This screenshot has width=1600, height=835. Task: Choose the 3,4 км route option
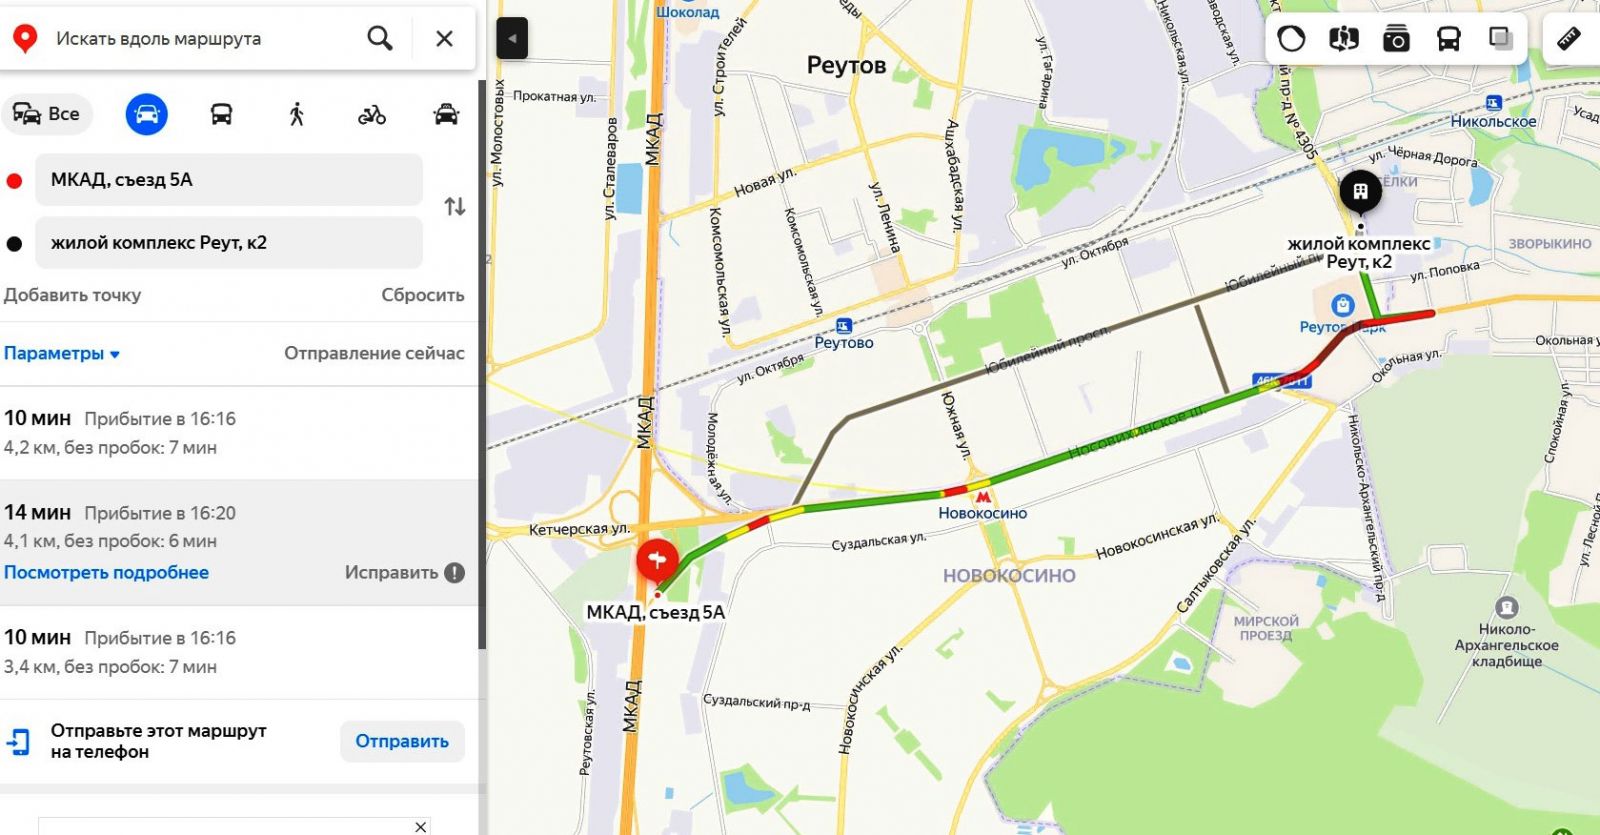[240, 651]
